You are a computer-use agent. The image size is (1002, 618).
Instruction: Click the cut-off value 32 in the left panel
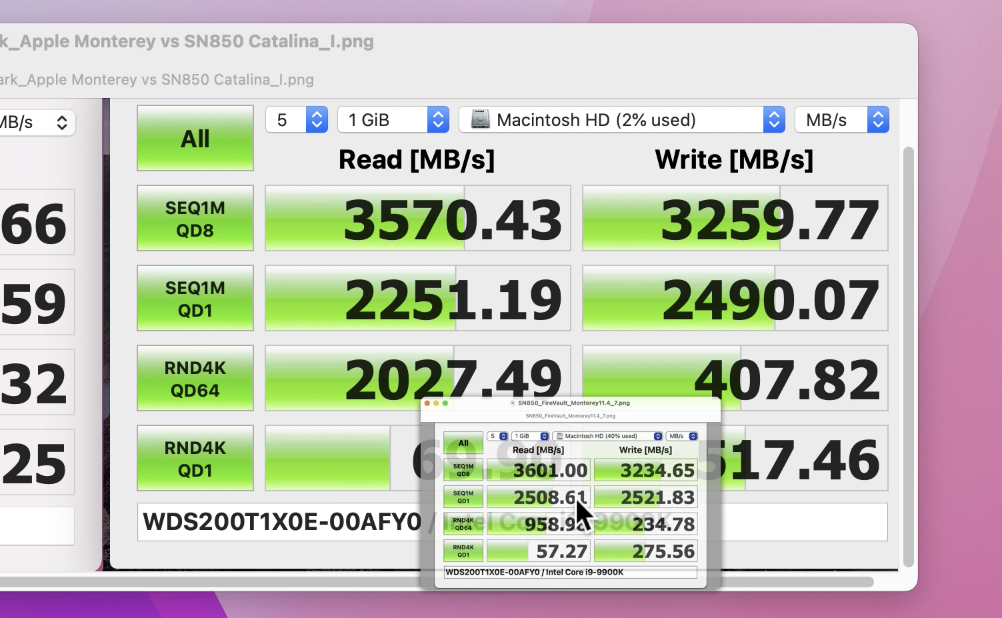pos(33,383)
